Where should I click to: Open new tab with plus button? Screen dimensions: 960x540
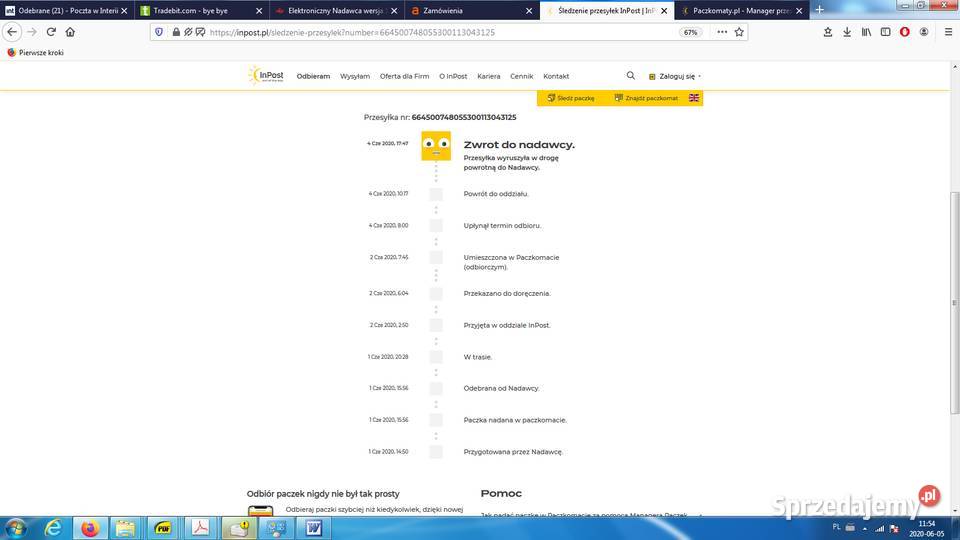tap(820, 10)
